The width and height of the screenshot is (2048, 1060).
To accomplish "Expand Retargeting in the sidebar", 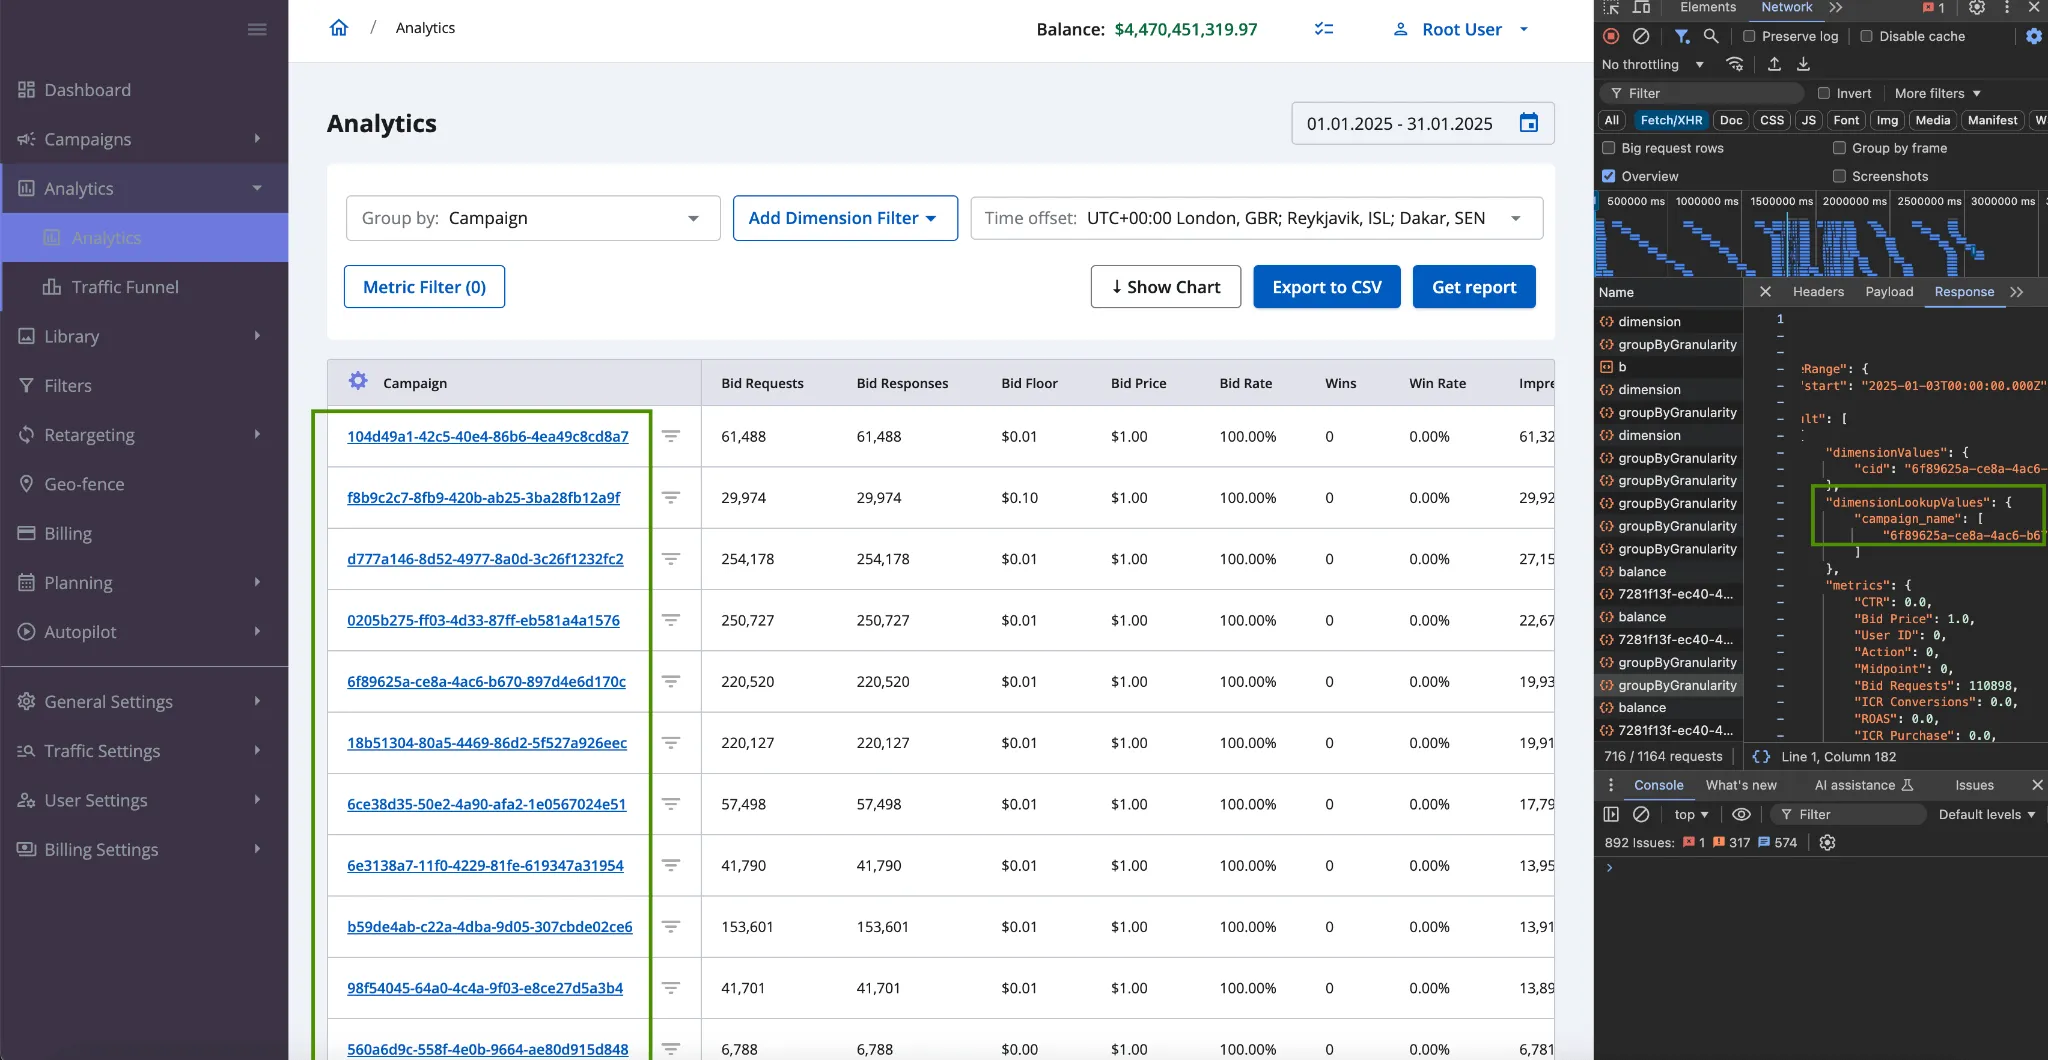I will [x=145, y=434].
